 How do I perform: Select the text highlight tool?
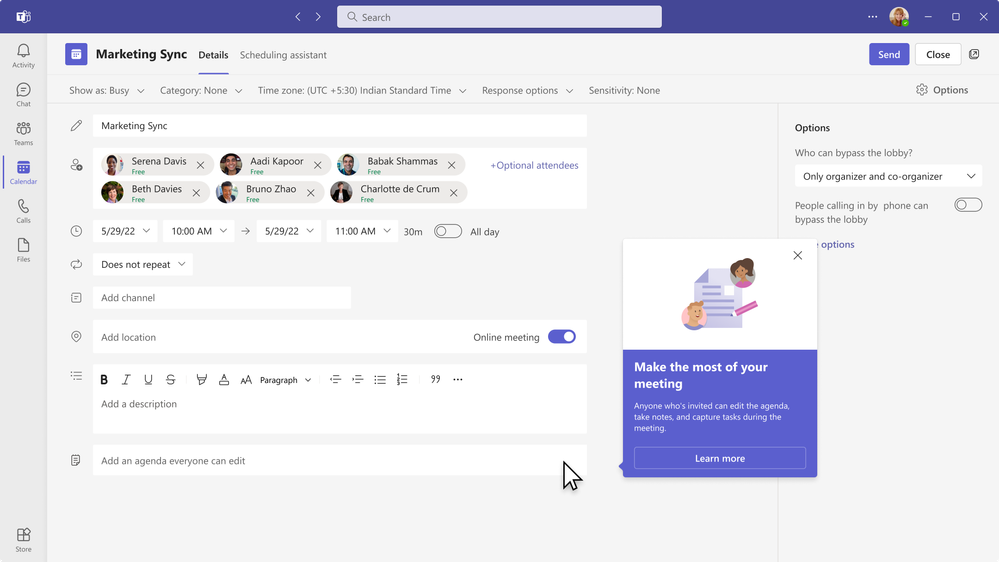(201, 380)
